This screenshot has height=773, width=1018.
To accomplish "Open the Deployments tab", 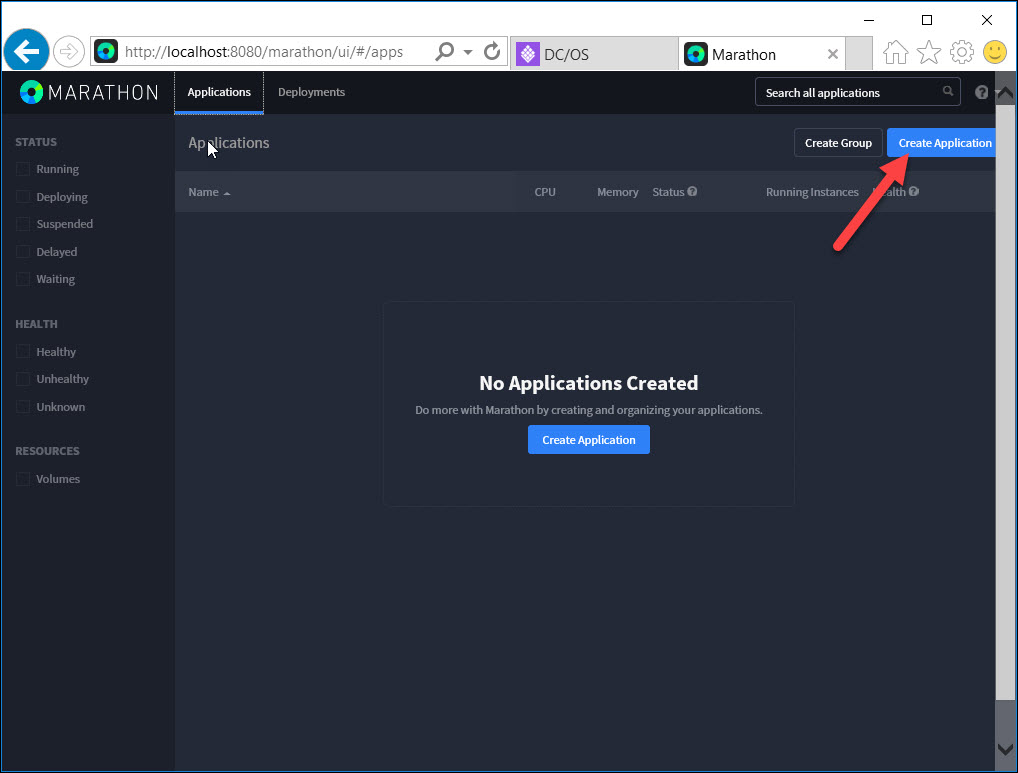I will point(311,92).
